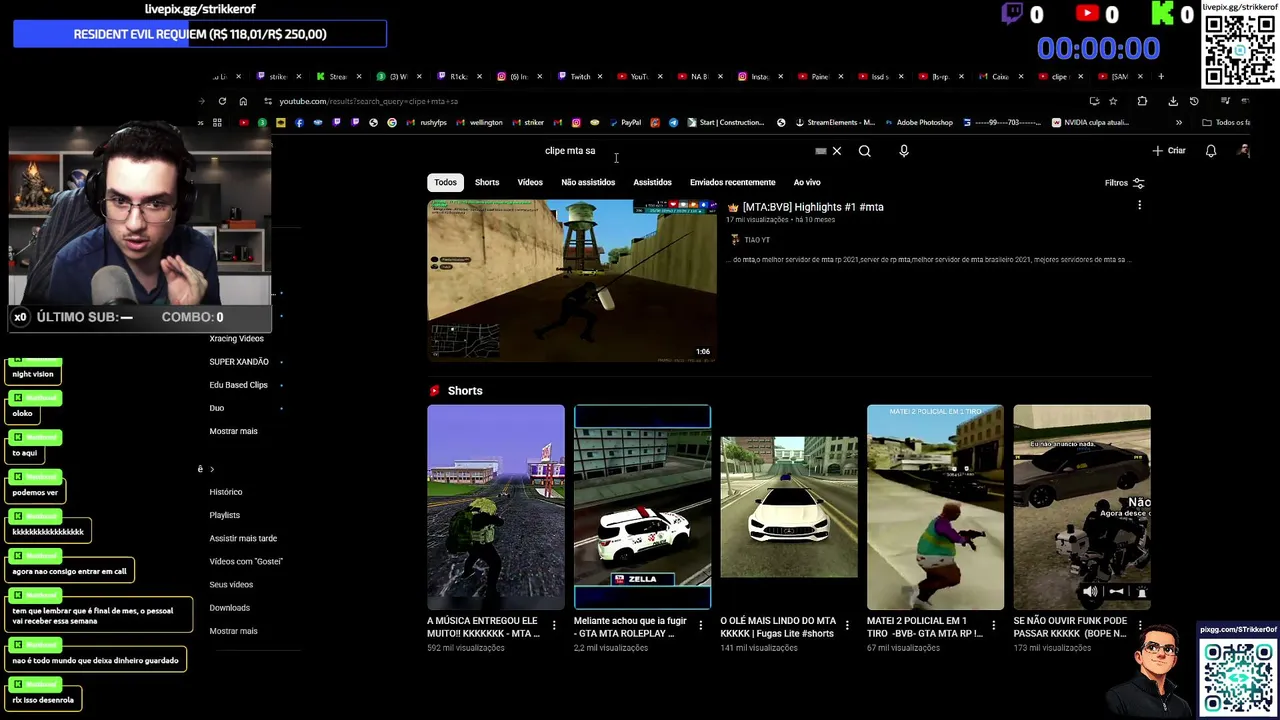Open options for MTA:BVB Highlights video
This screenshot has width=1280, height=720.
coord(1139,205)
